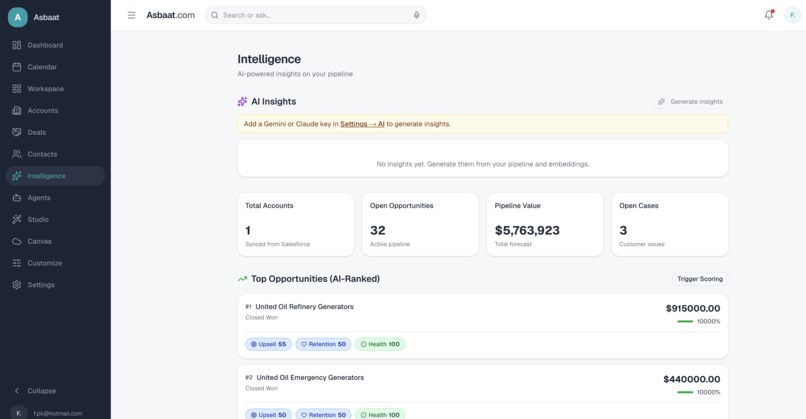Open the Customize menu item

click(x=56, y=263)
